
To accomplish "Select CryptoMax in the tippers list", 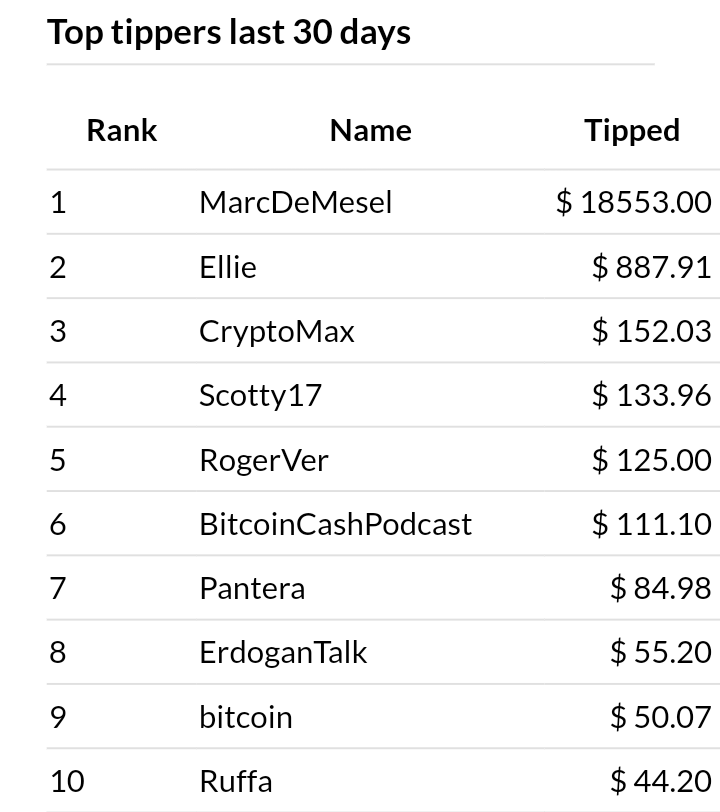I will pyautogui.click(x=277, y=331).
